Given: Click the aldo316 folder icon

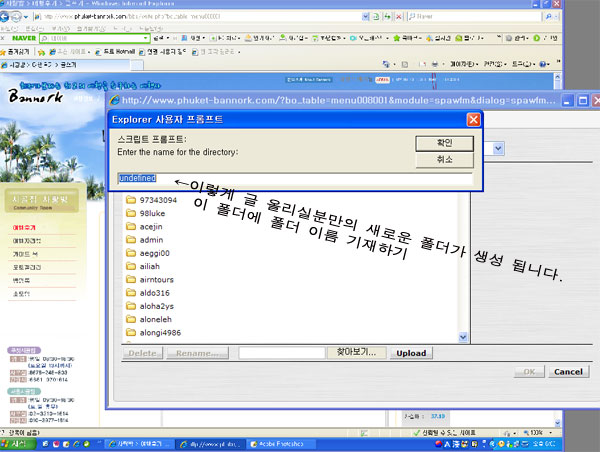Looking at the screenshot, I should [x=130, y=294].
